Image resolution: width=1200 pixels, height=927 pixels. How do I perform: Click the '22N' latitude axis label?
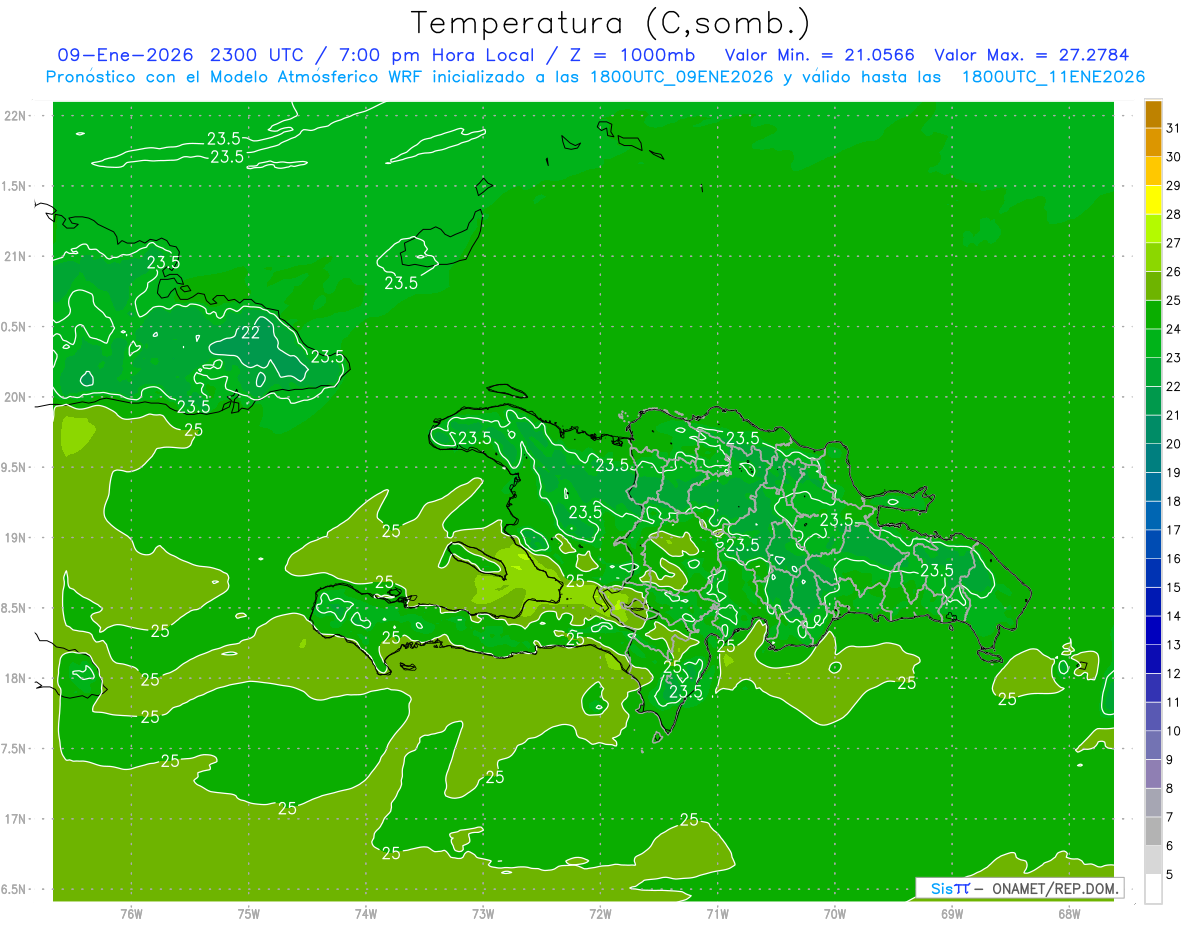pyautogui.click(x=15, y=116)
